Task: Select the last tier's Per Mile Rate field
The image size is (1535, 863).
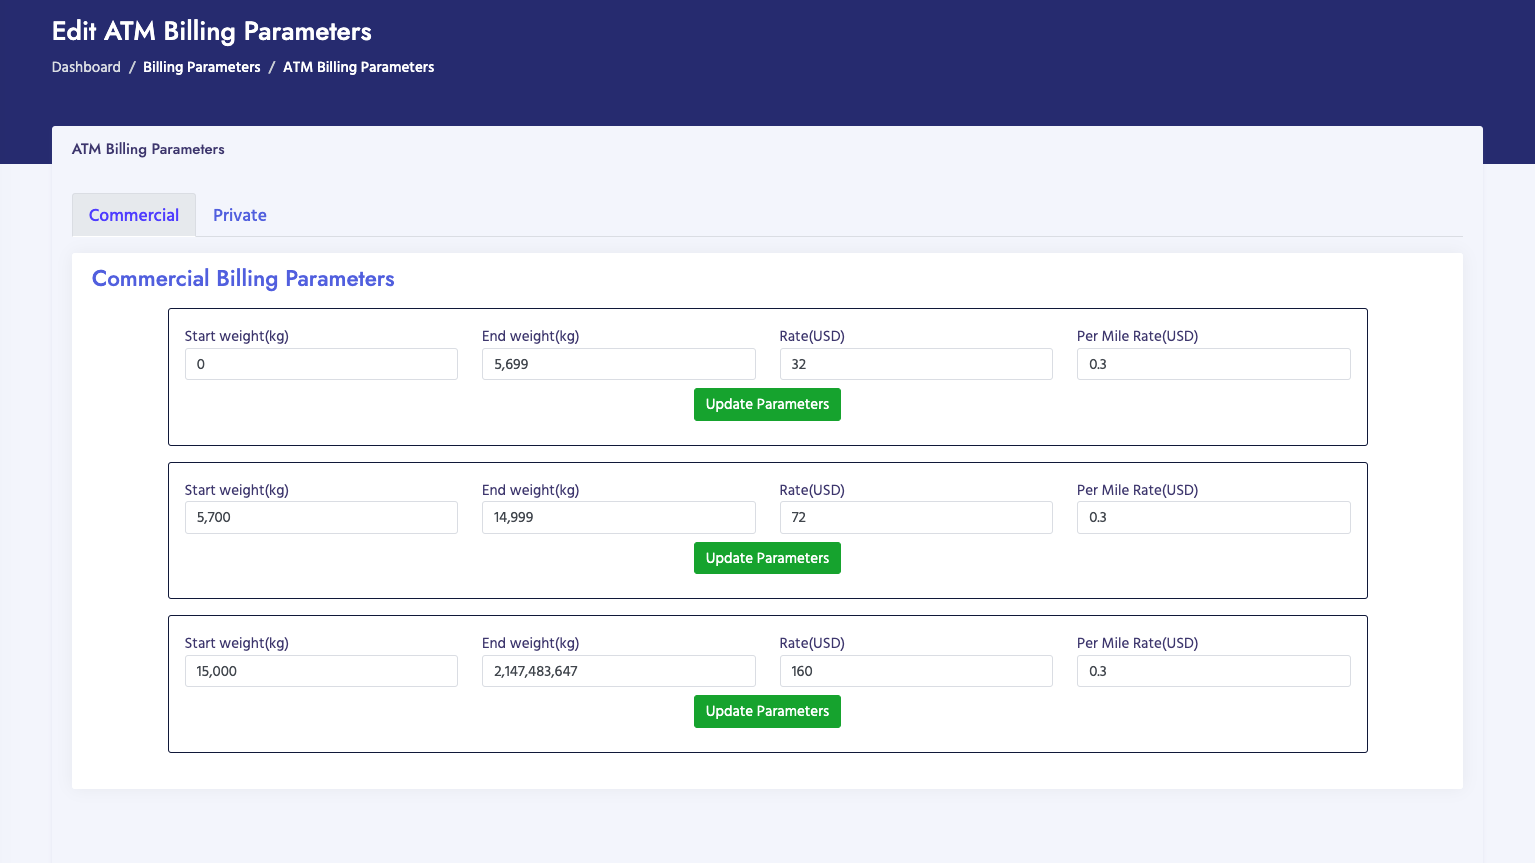Action: tap(1213, 671)
